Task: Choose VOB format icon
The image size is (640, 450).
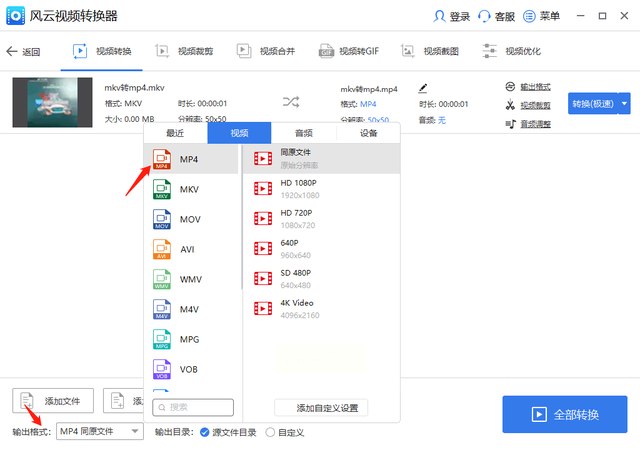Action: (162, 370)
